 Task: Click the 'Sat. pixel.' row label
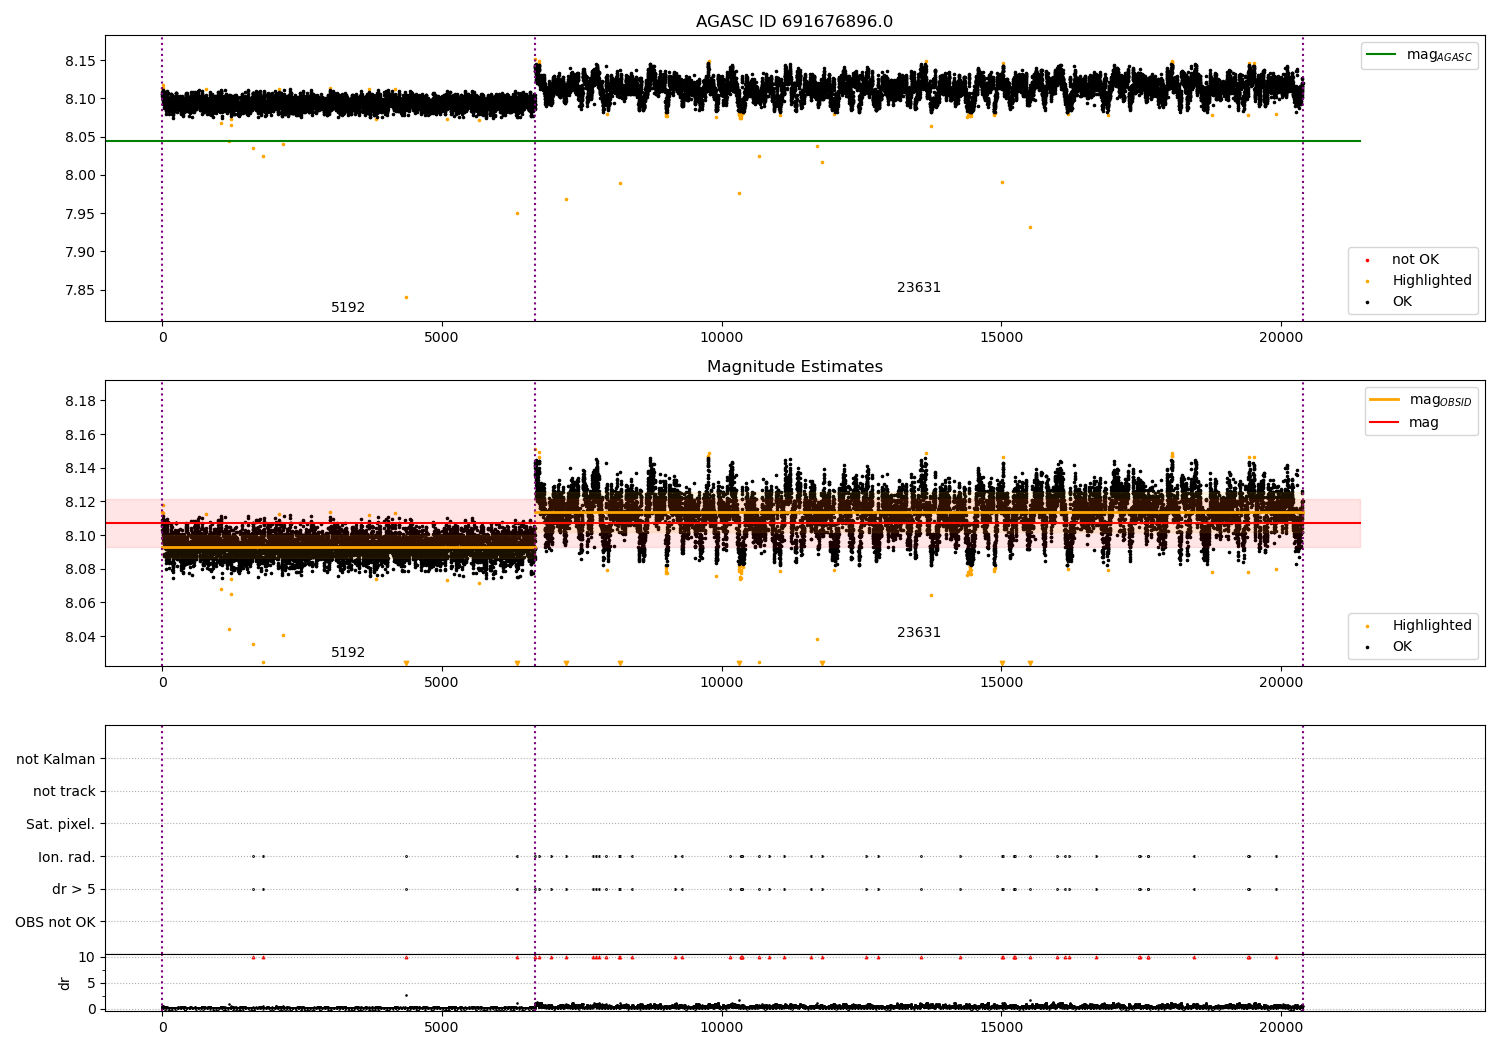(61, 824)
